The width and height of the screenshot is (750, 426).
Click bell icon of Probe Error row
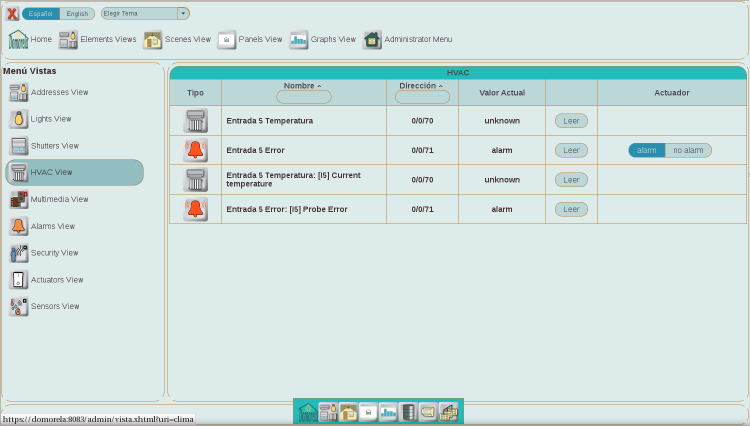(196, 209)
